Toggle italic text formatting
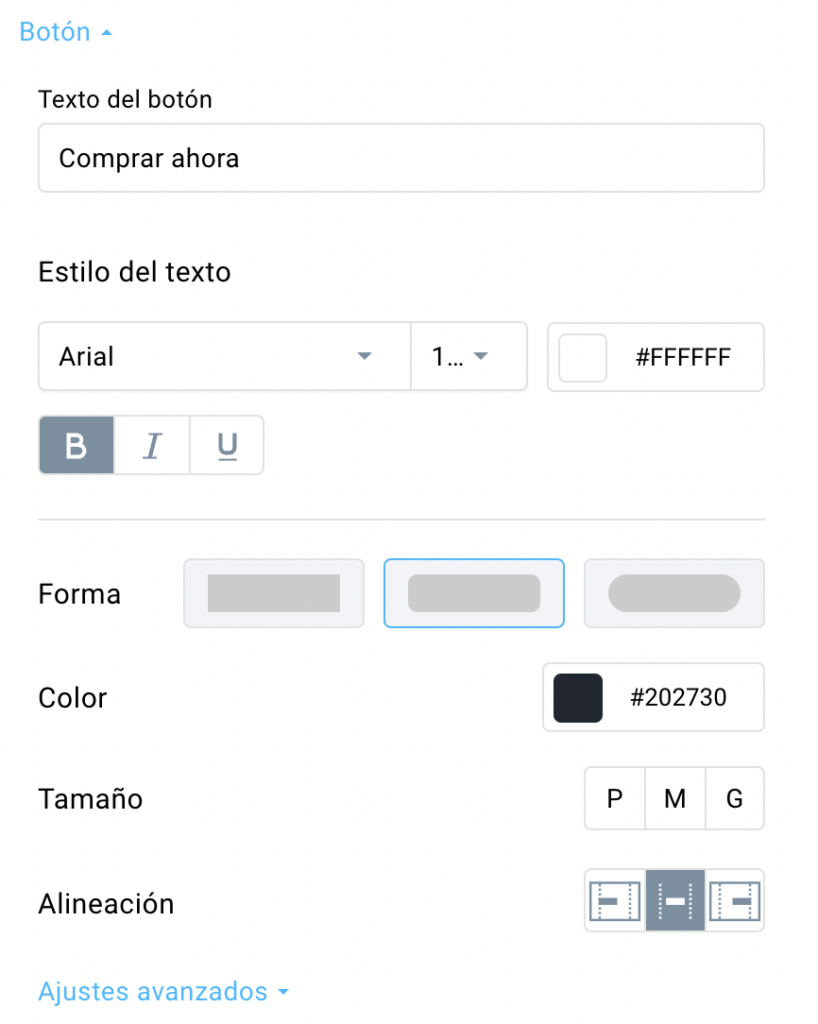This screenshot has width=818, height=1024. (x=152, y=445)
